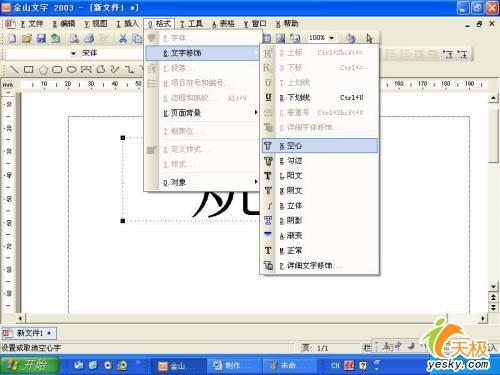Open the 窗口 menu
This screenshot has height=375, width=500.
(255, 24)
